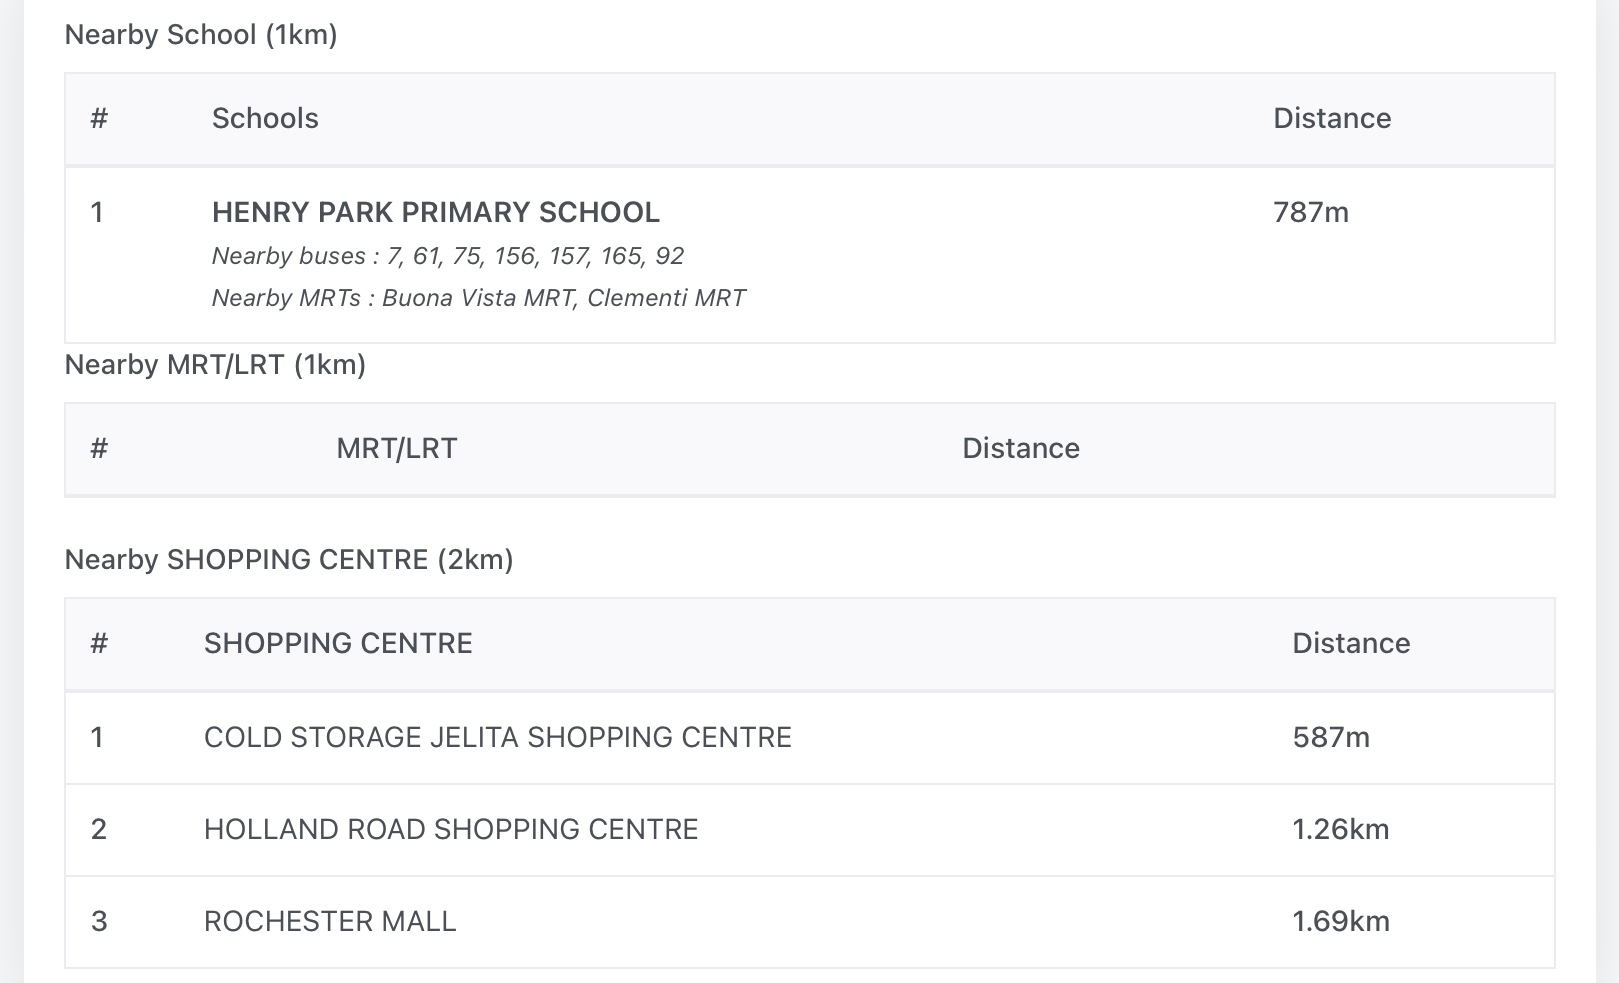1619x983 pixels.
Task: Click the Distance header in the MRT/LRT table
Action: [x=1020, y=449]
